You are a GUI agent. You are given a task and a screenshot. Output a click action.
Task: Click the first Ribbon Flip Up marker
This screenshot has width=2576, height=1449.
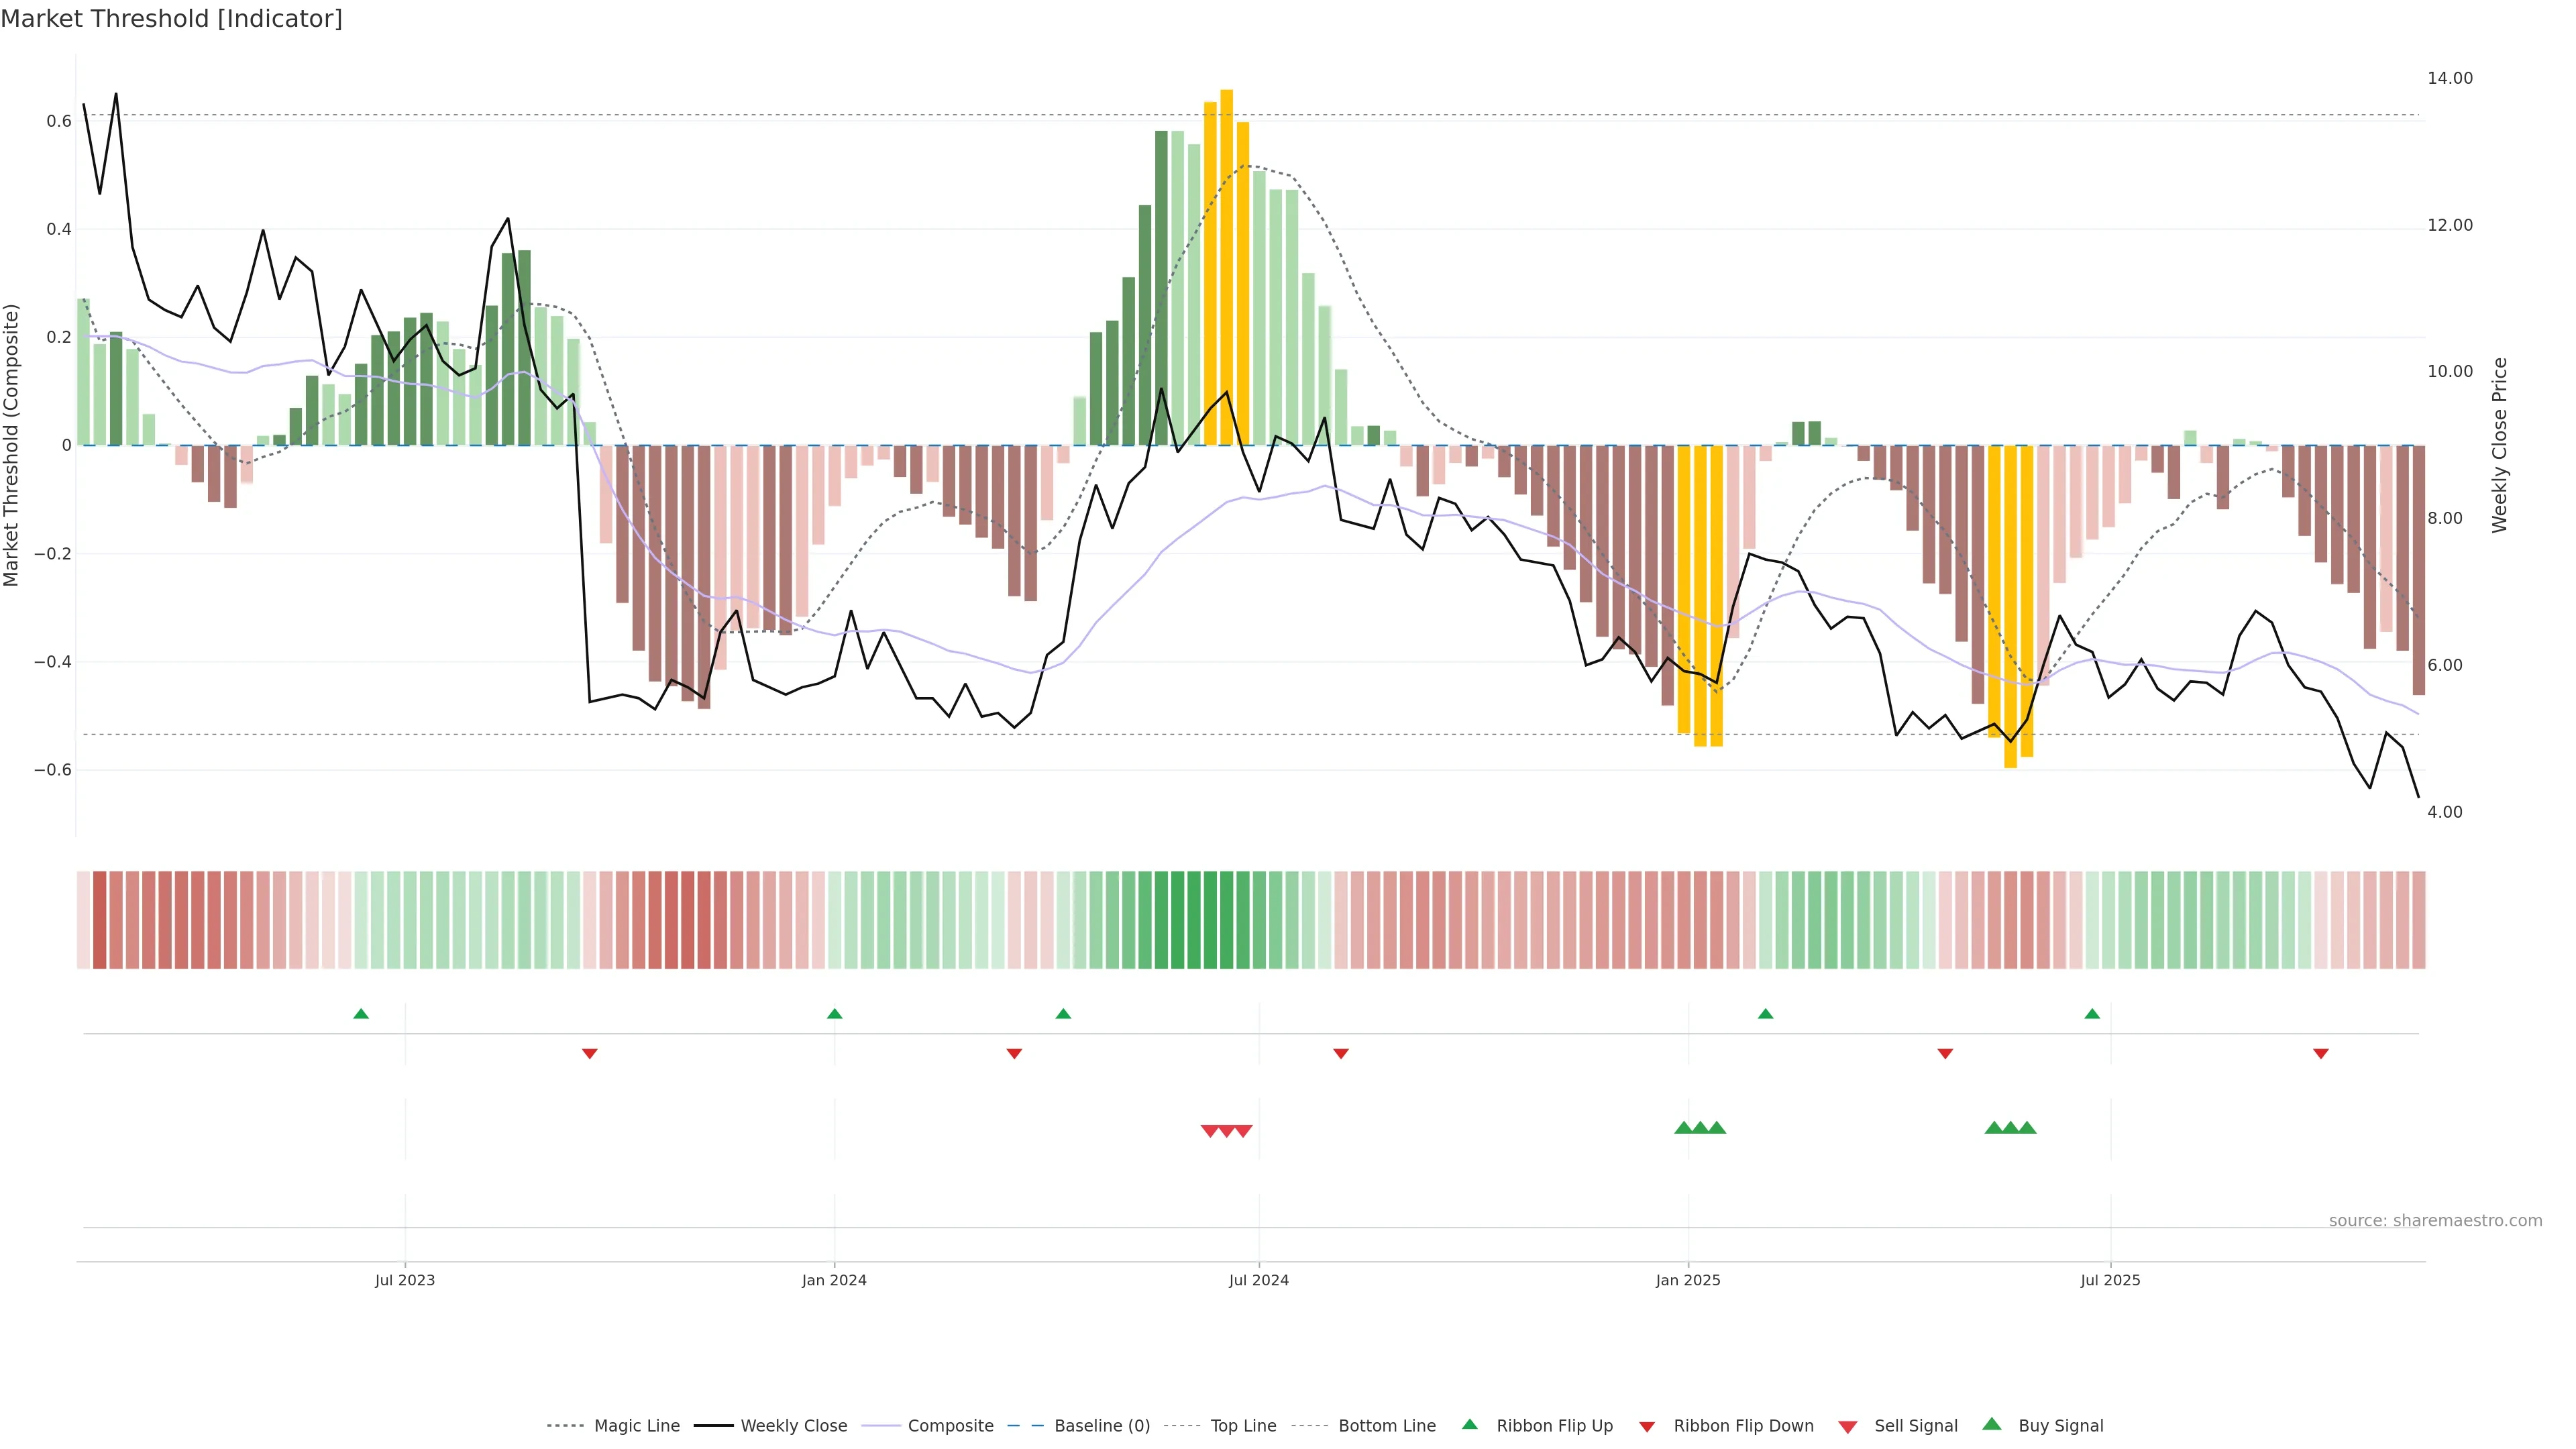pos(361,1014)
